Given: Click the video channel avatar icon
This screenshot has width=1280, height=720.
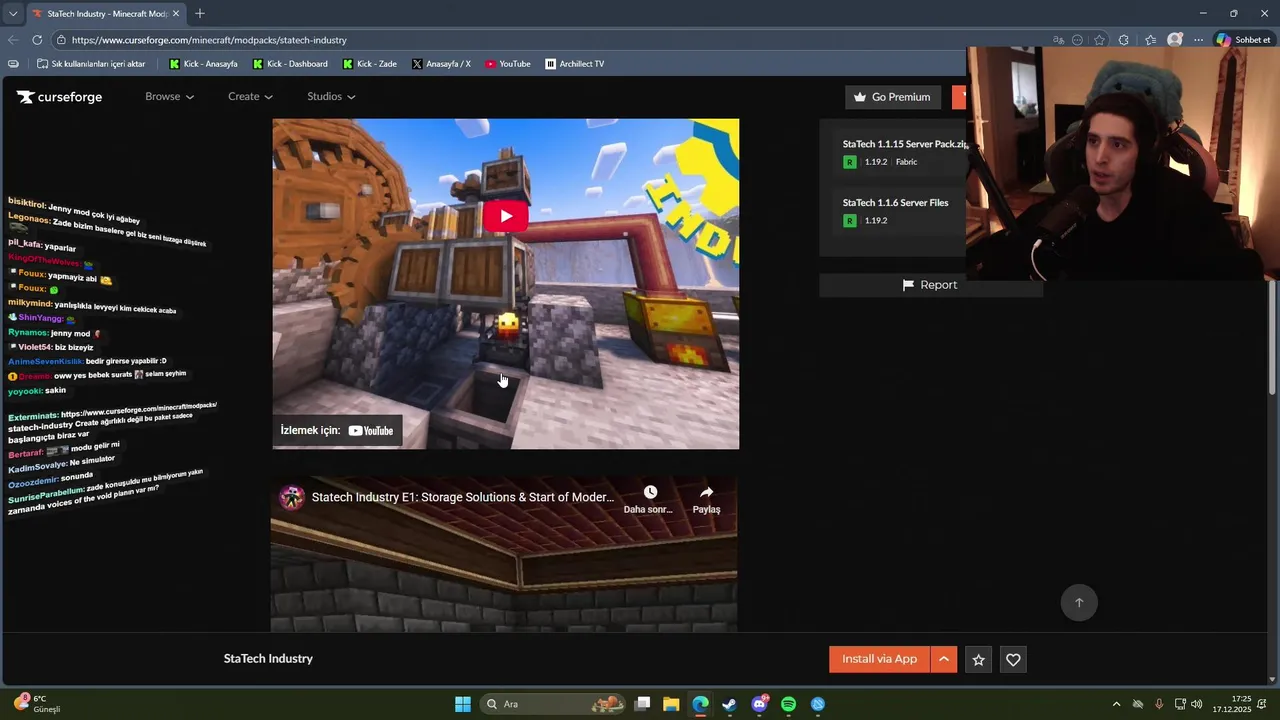Looking at the screenshot, I should coord(292,498).
